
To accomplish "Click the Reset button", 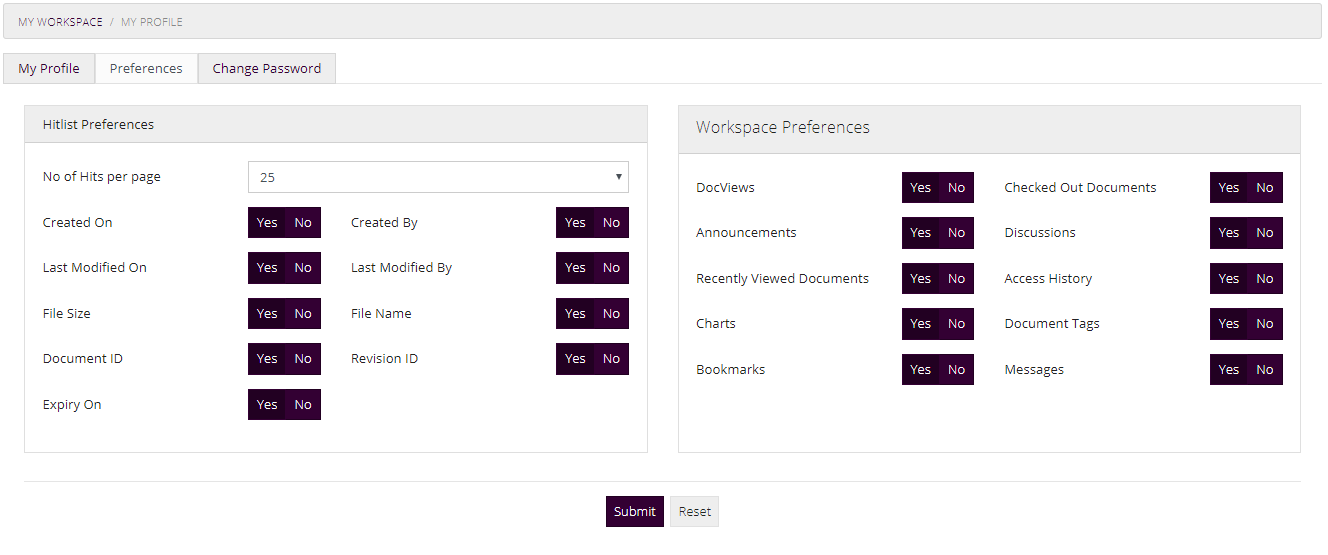I will pos(694,511).
